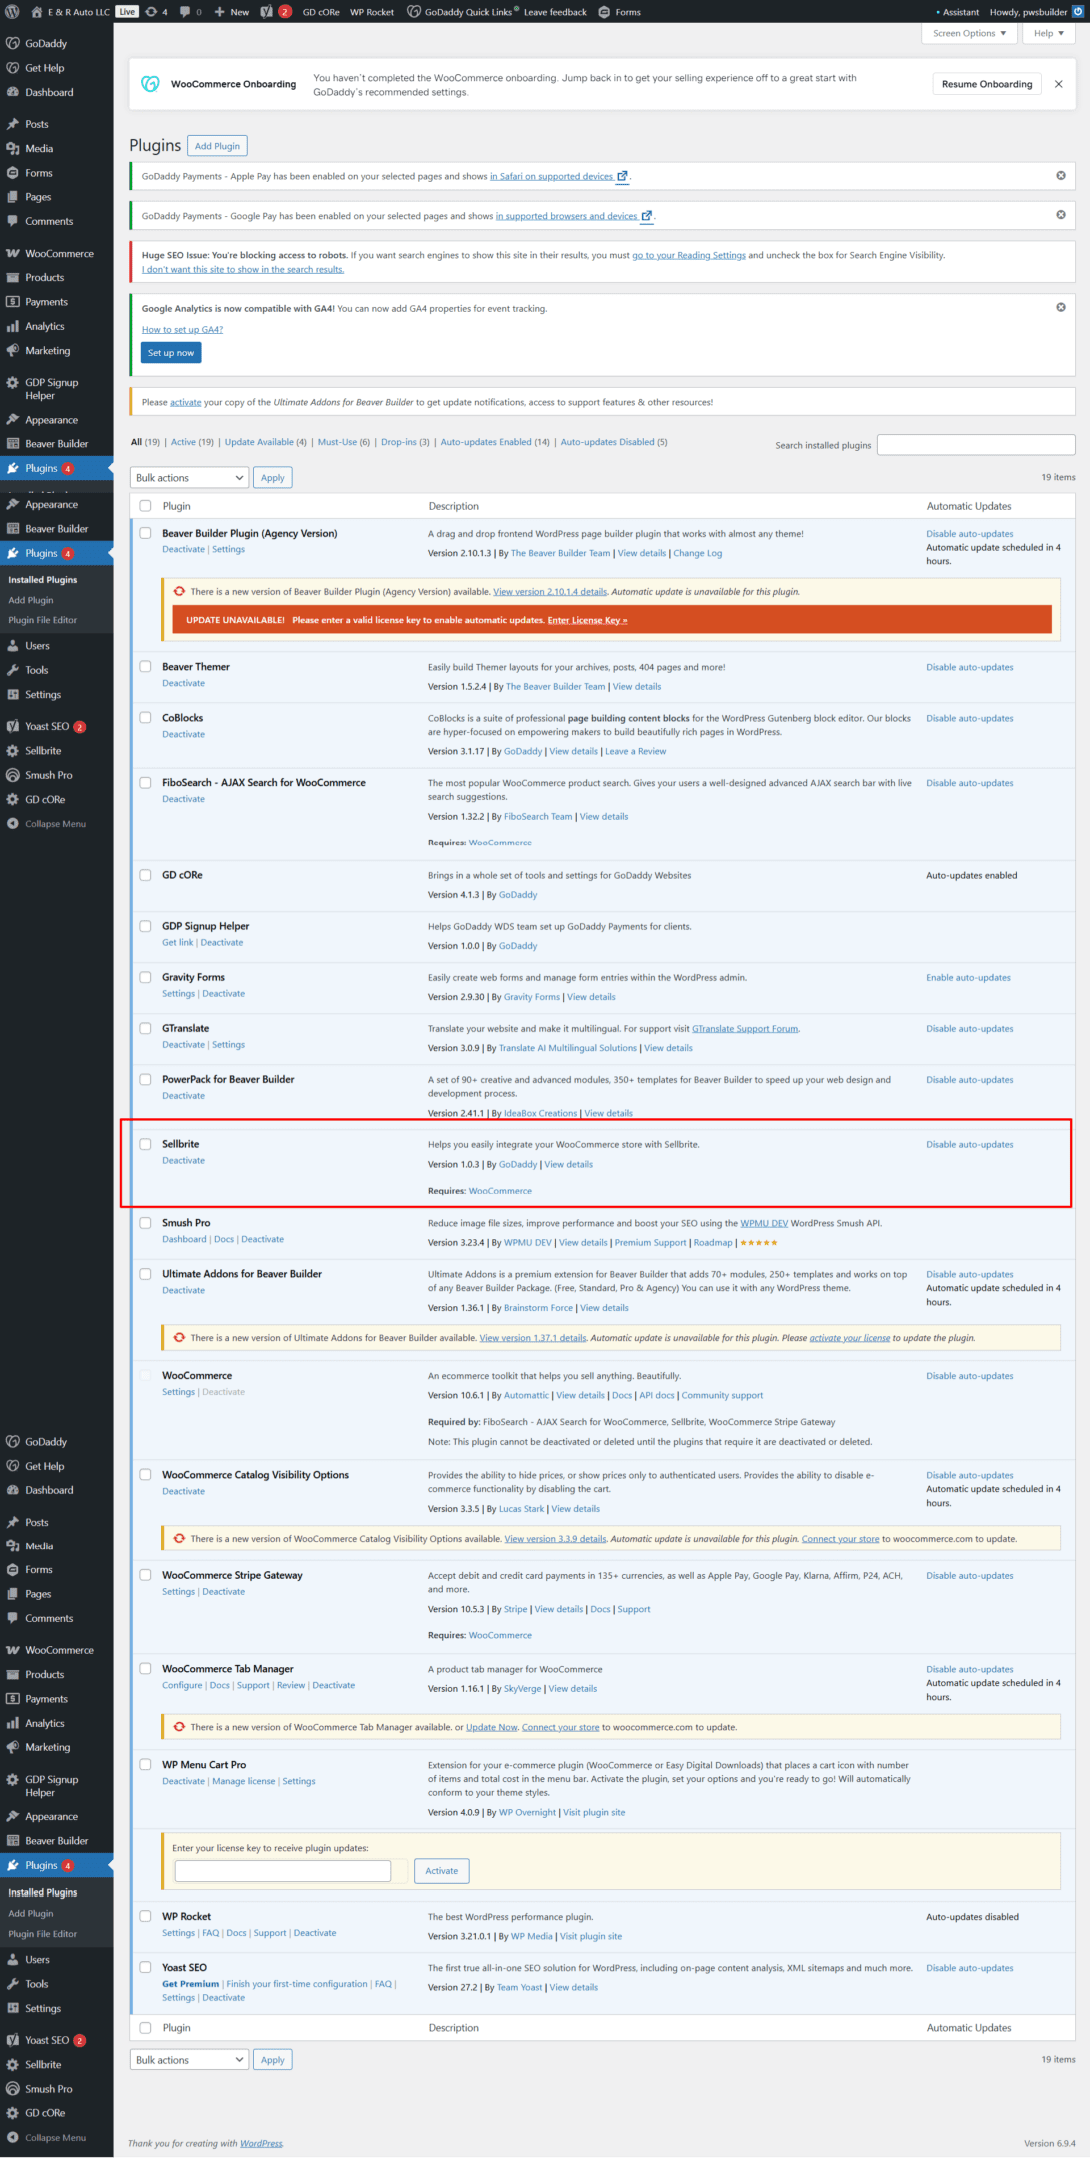Tick the CoBlocks plugin checkbox
This screenshot has height=2160, width=1090.
145,718
